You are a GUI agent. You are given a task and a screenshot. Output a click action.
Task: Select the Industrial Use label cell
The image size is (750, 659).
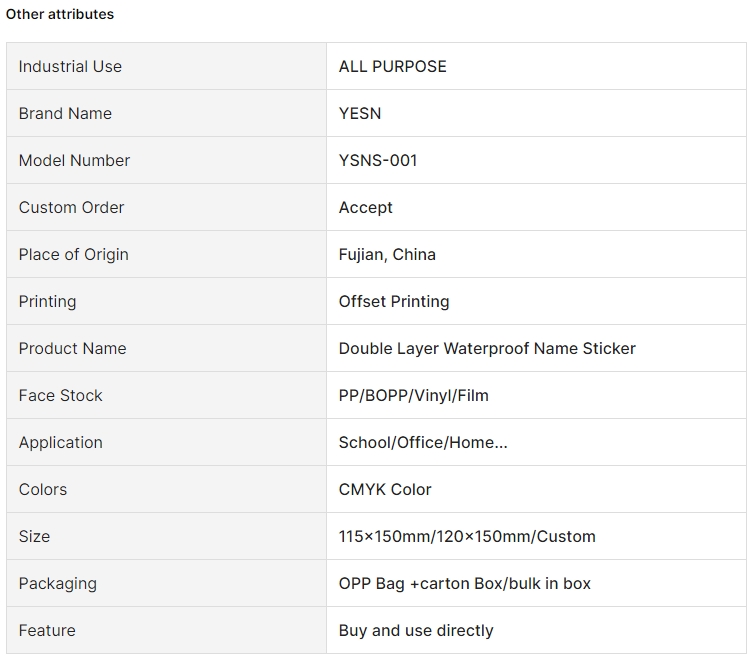(166, 66)
